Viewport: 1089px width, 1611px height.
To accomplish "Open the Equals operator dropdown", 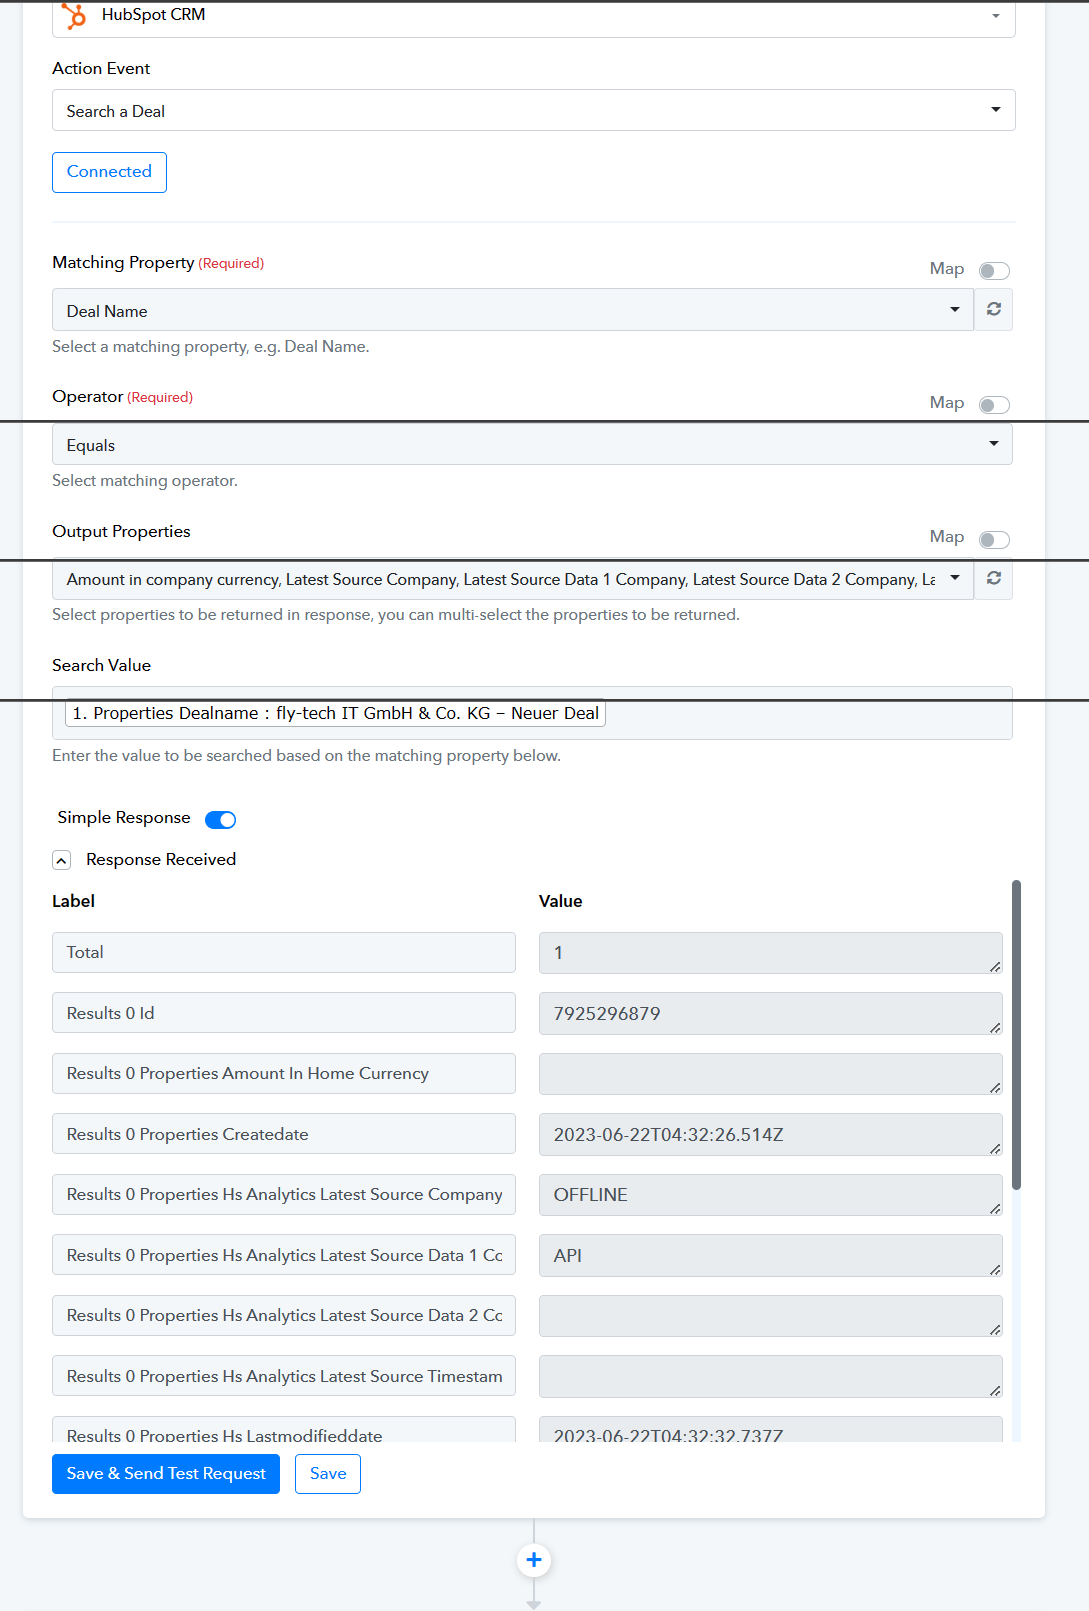I will click(532, 444).
